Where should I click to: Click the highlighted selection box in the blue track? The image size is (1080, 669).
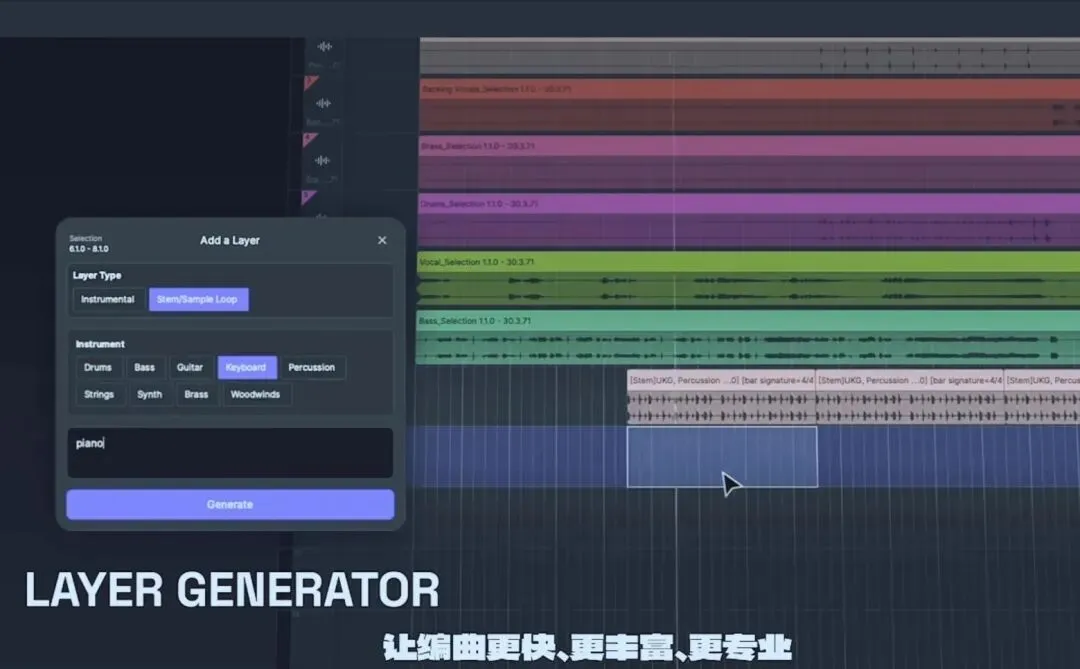tap(723, 457)
